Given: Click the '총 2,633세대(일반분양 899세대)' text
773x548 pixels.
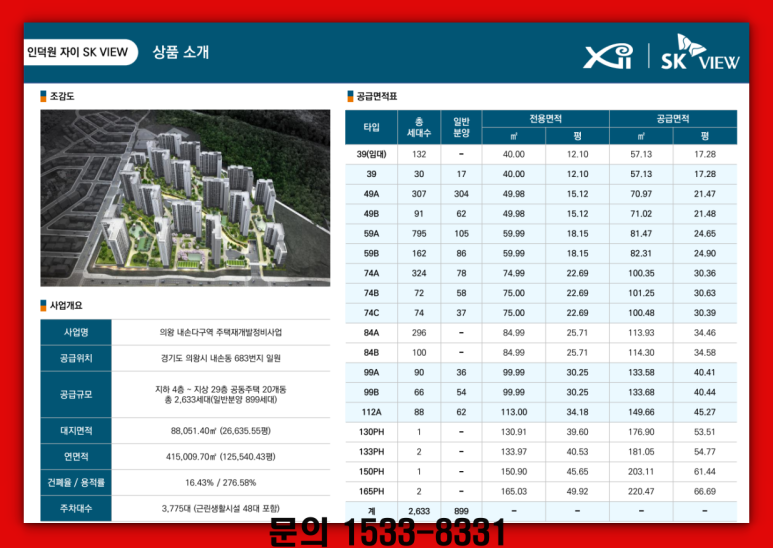Looking at the screenshot, I should [x=221, y=400].
